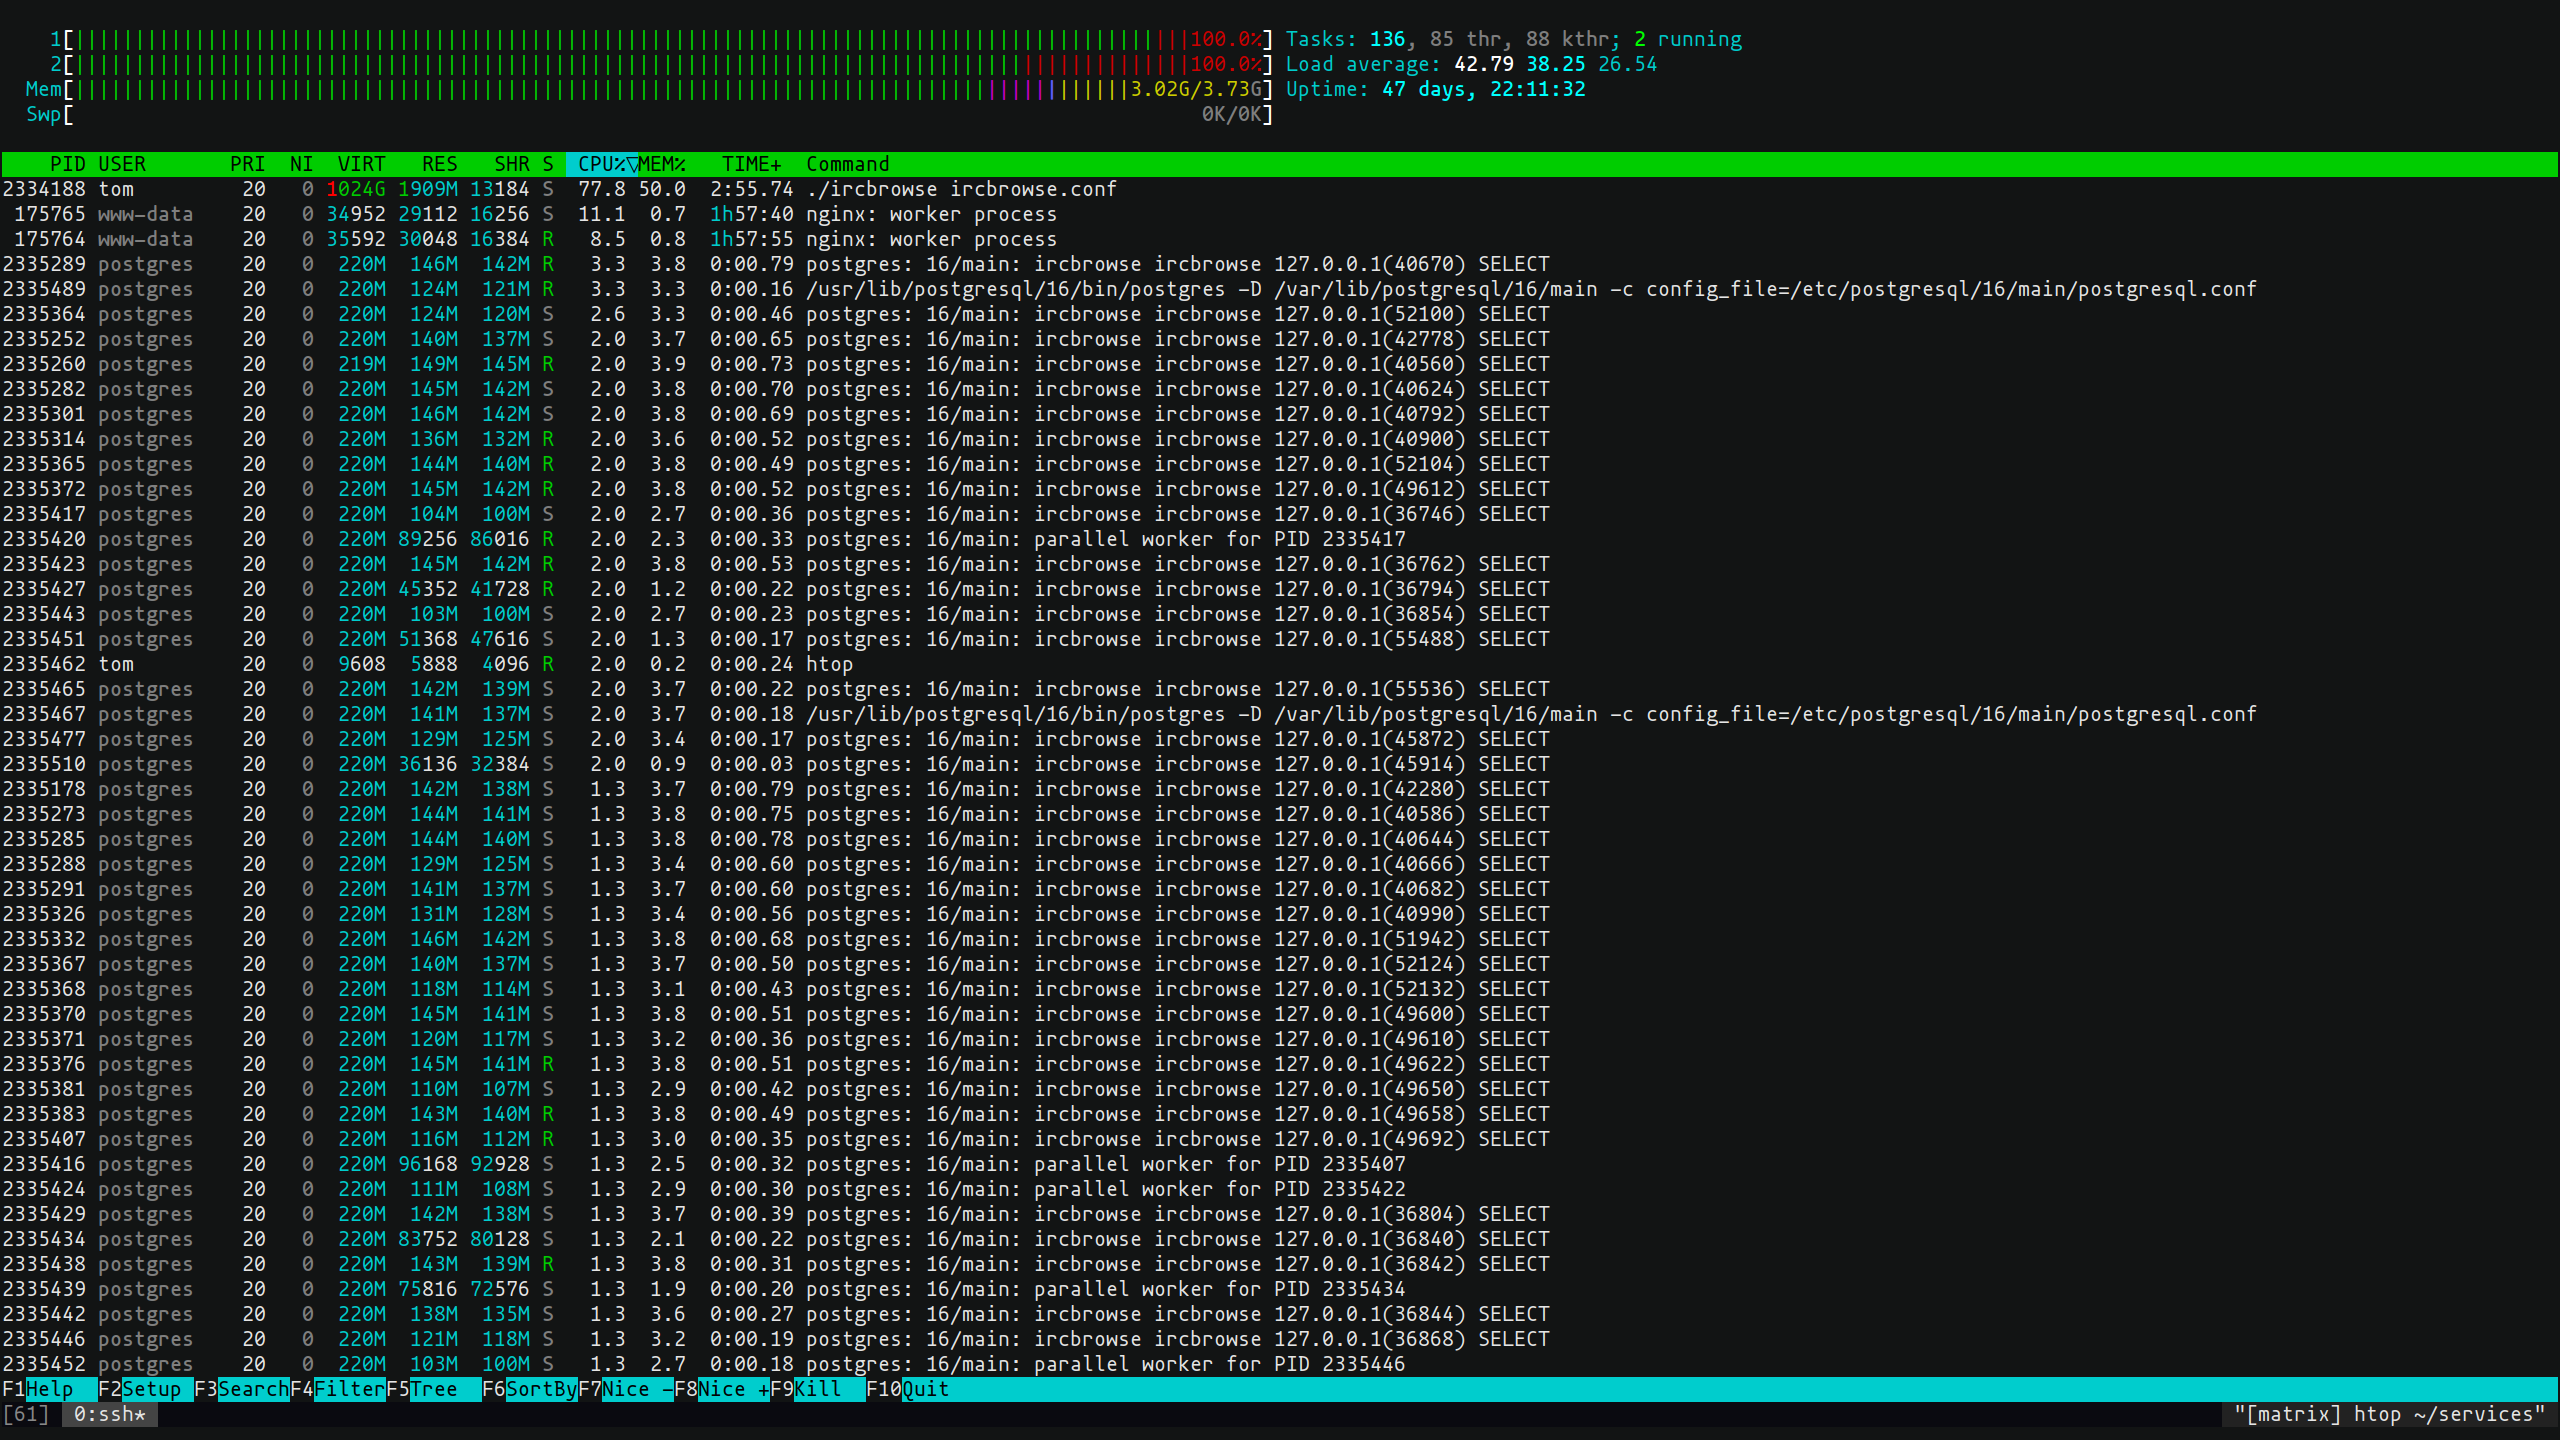Select tmux window tab 0:ssh
The width and height of the screenshot is (2560, 1440).
tap(109, 1414)
